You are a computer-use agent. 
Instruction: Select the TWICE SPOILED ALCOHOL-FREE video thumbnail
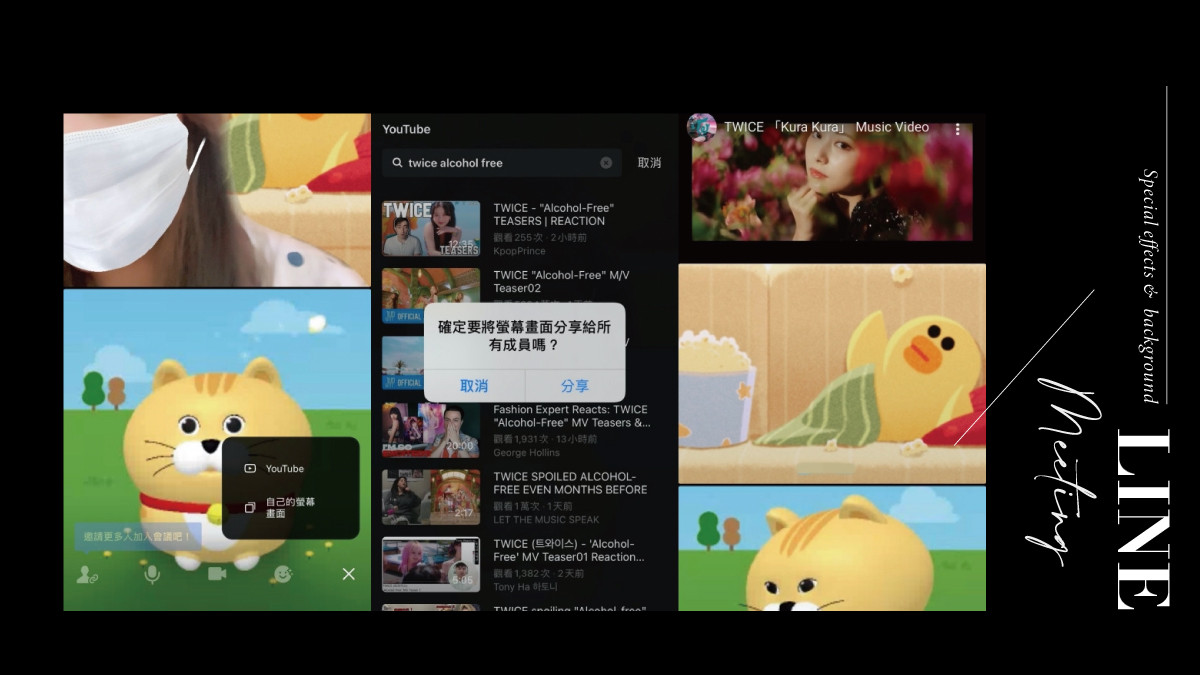[431, 497]
